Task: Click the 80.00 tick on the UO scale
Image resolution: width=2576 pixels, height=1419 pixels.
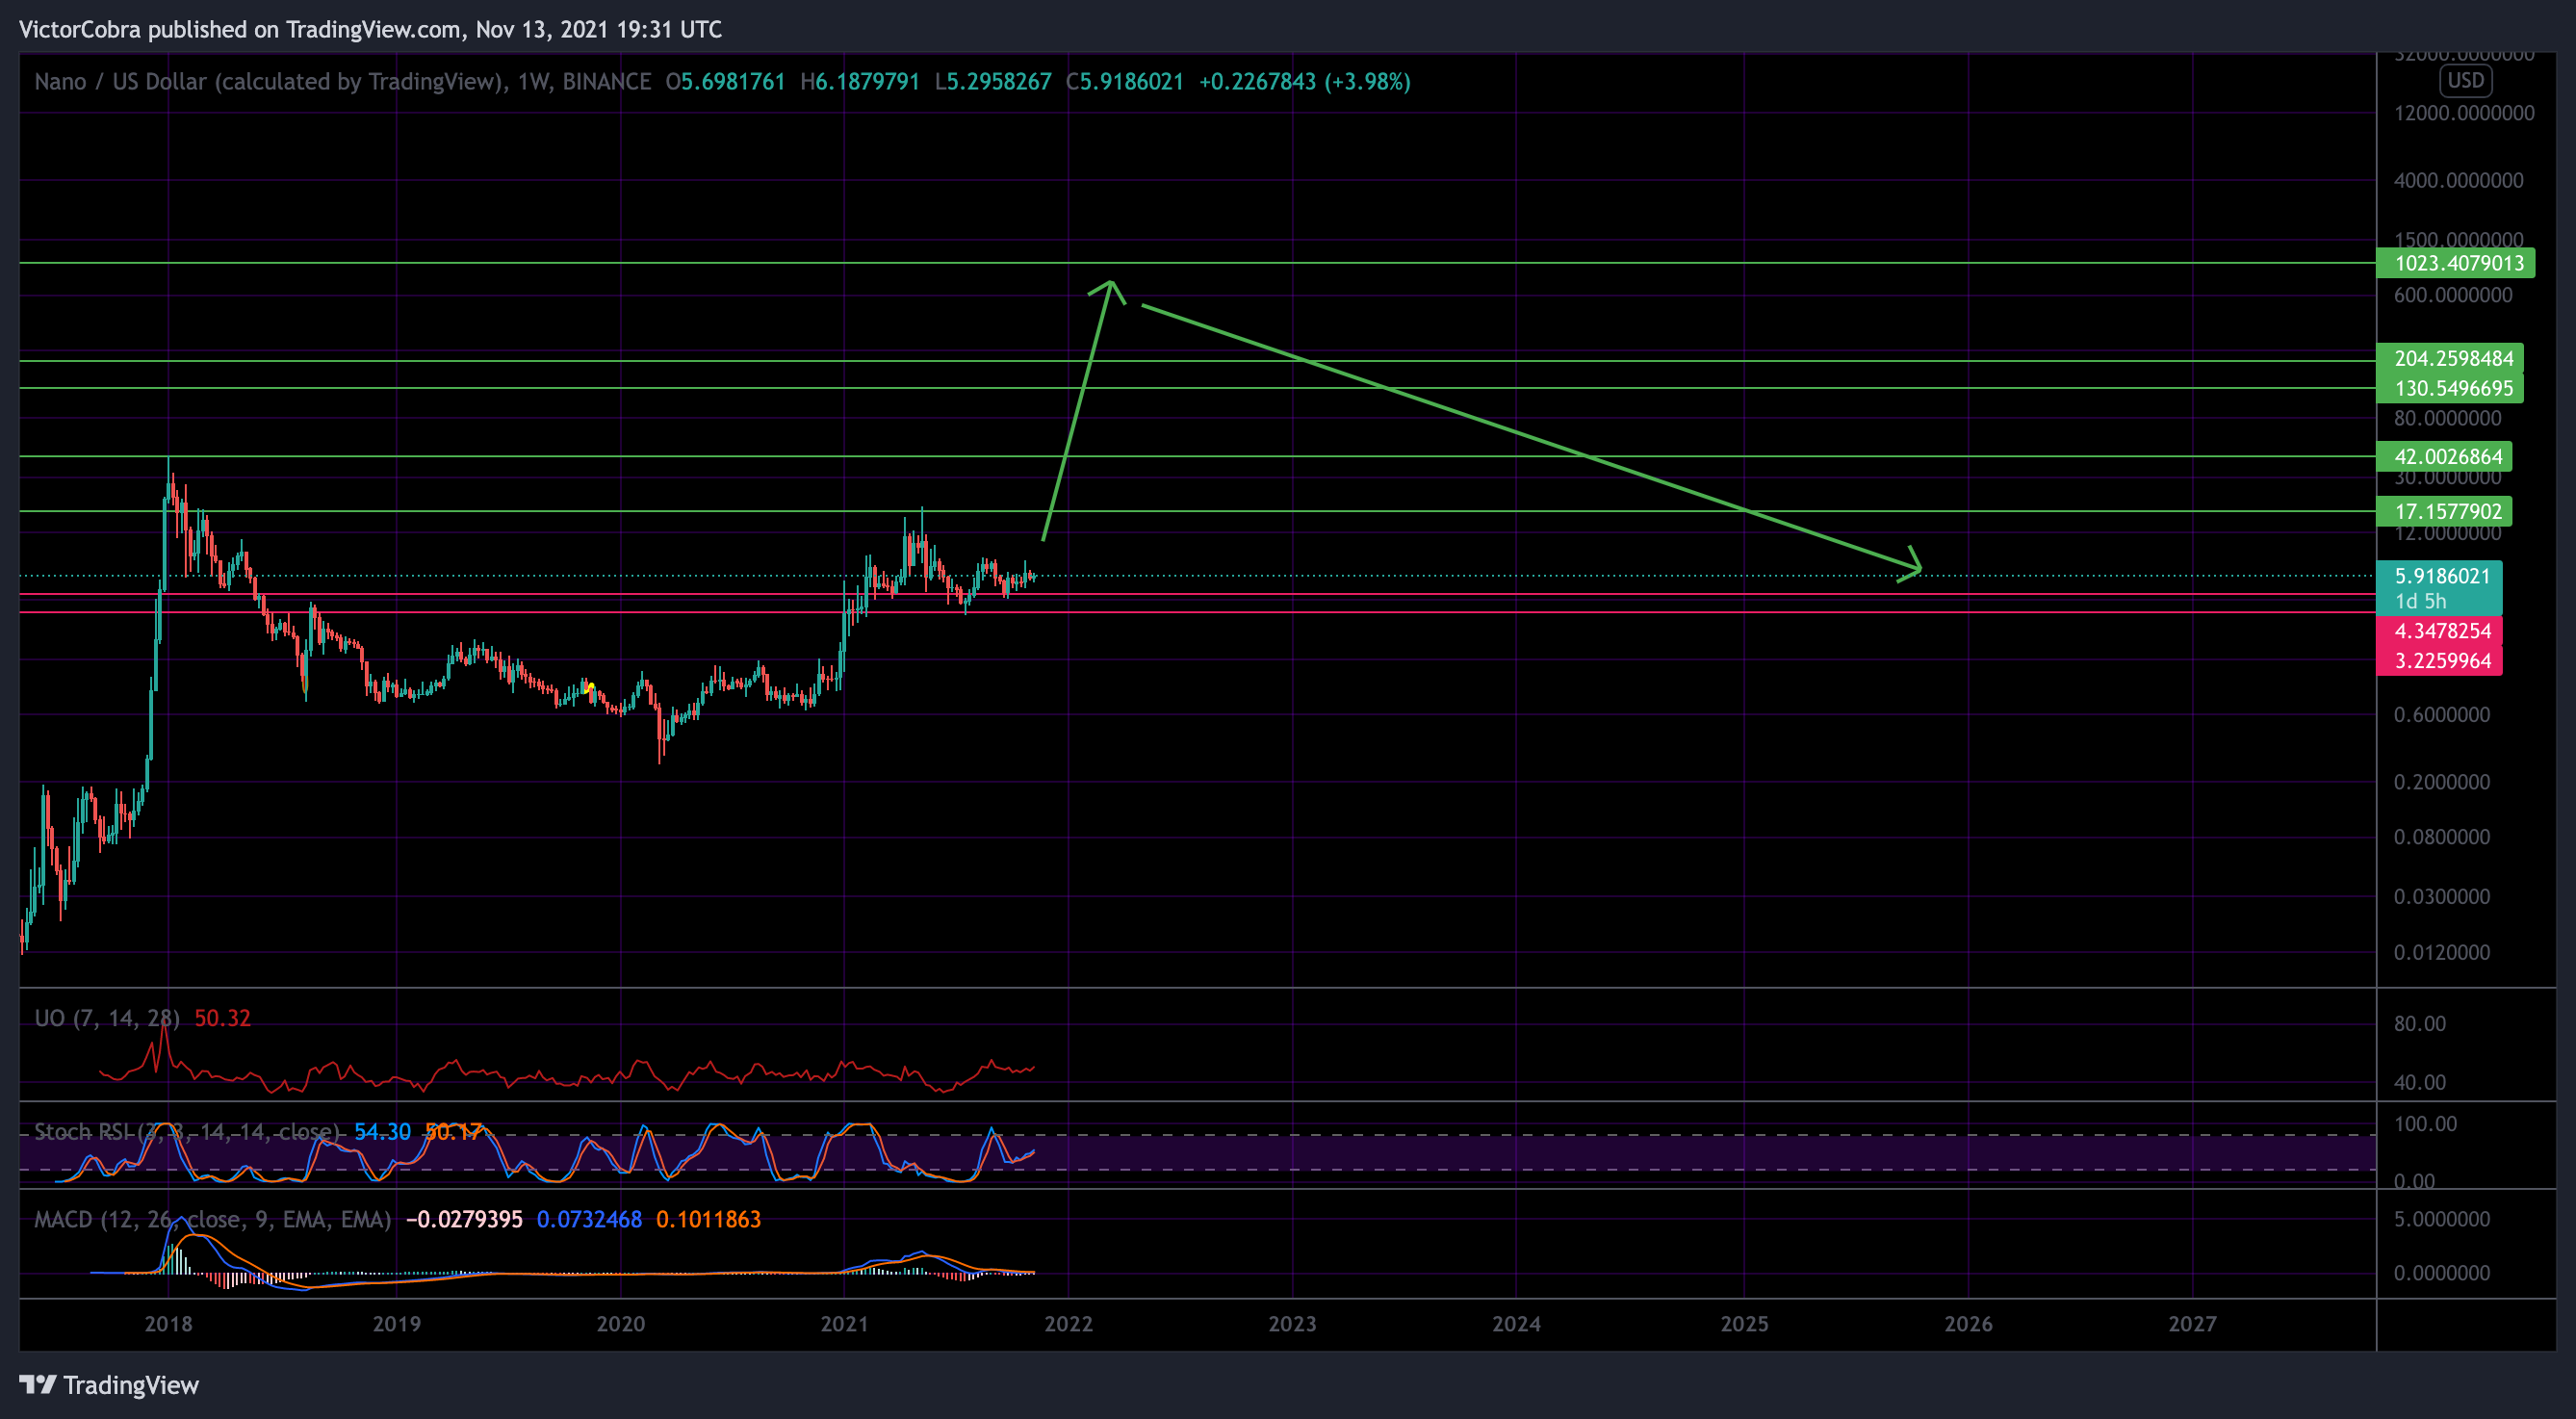Action: pos(2420,1024)
